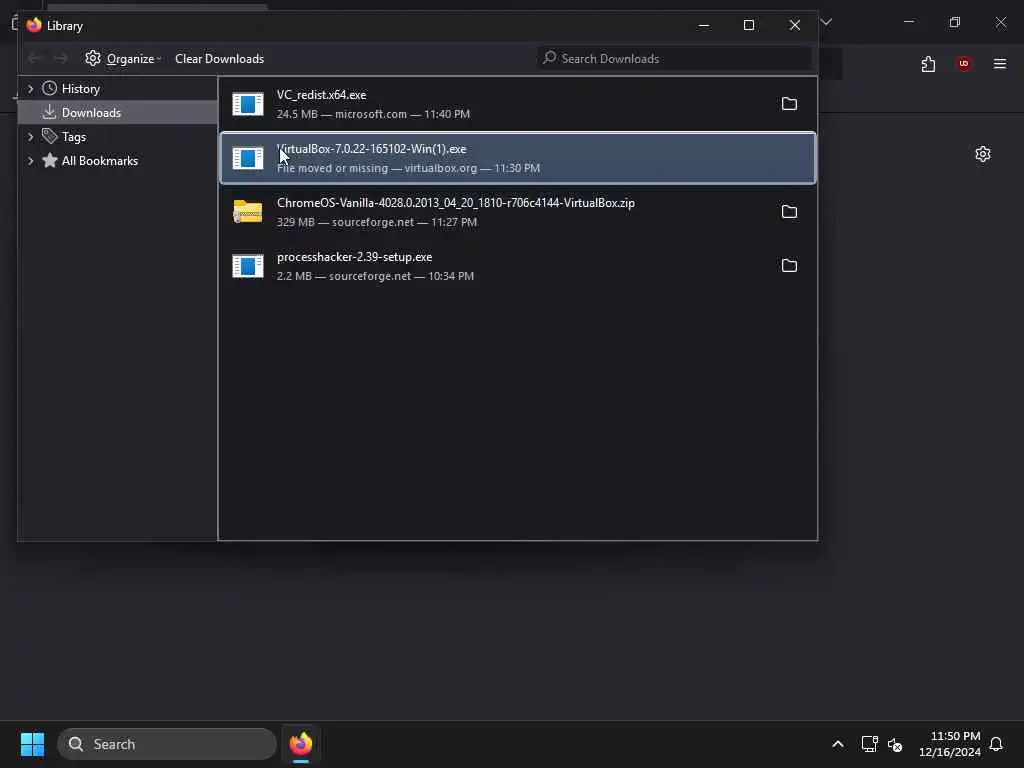1024x768 pixels.
Task: Show ChromeOS-Vanilla zip file in folder
Action: coord(789,212)
